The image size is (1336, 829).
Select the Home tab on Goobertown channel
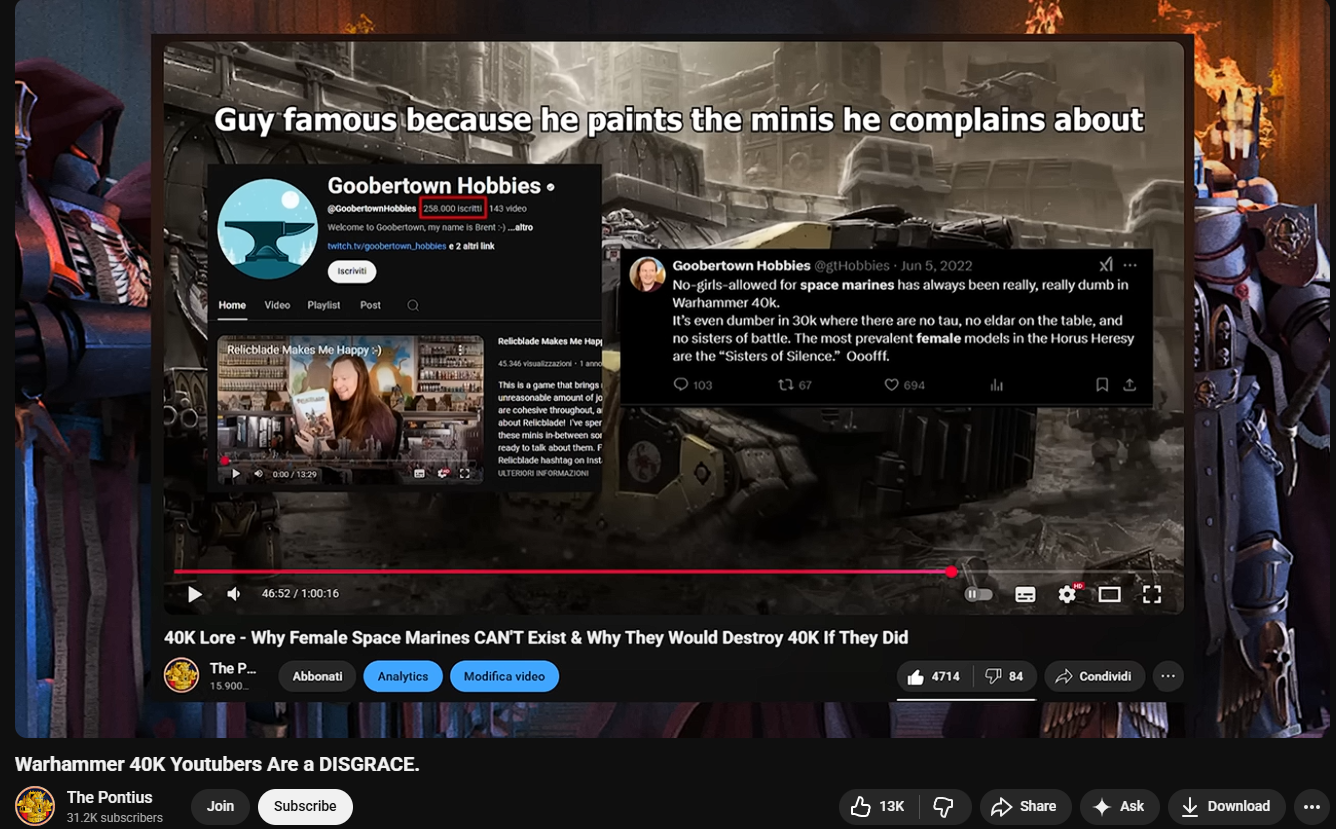tap(232, 305)
